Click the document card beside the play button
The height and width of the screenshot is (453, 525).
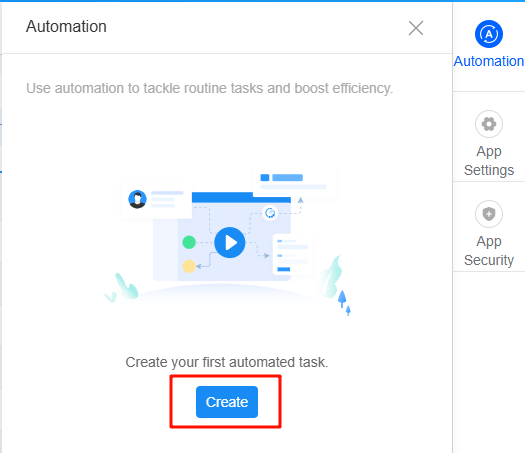[292, 254]
